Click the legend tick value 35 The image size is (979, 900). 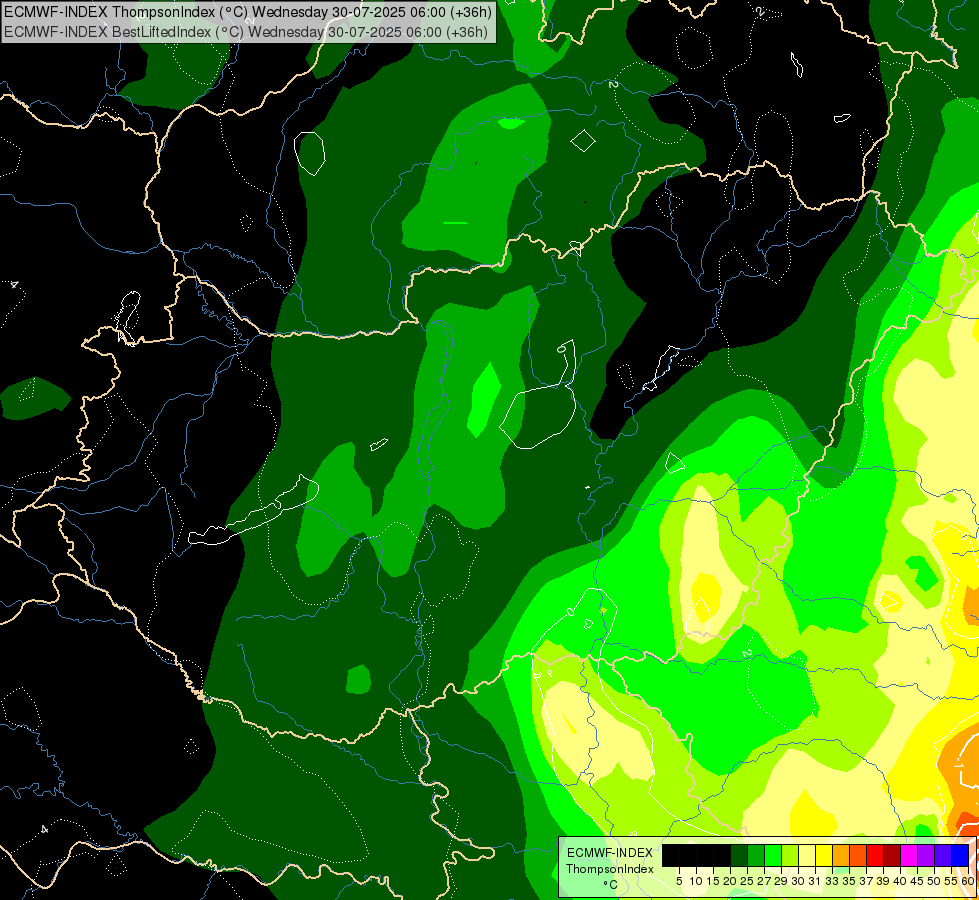coord(849,881)
